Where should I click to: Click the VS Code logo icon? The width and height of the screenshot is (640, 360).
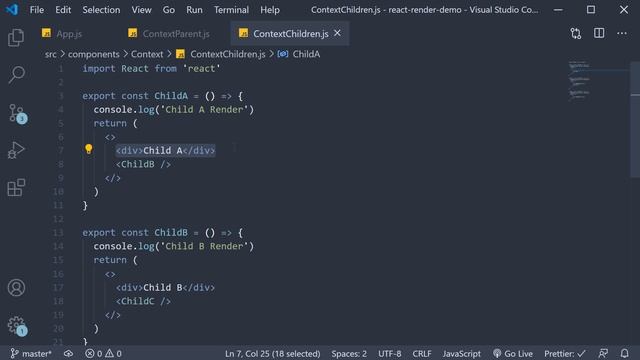tap(12, 9)
